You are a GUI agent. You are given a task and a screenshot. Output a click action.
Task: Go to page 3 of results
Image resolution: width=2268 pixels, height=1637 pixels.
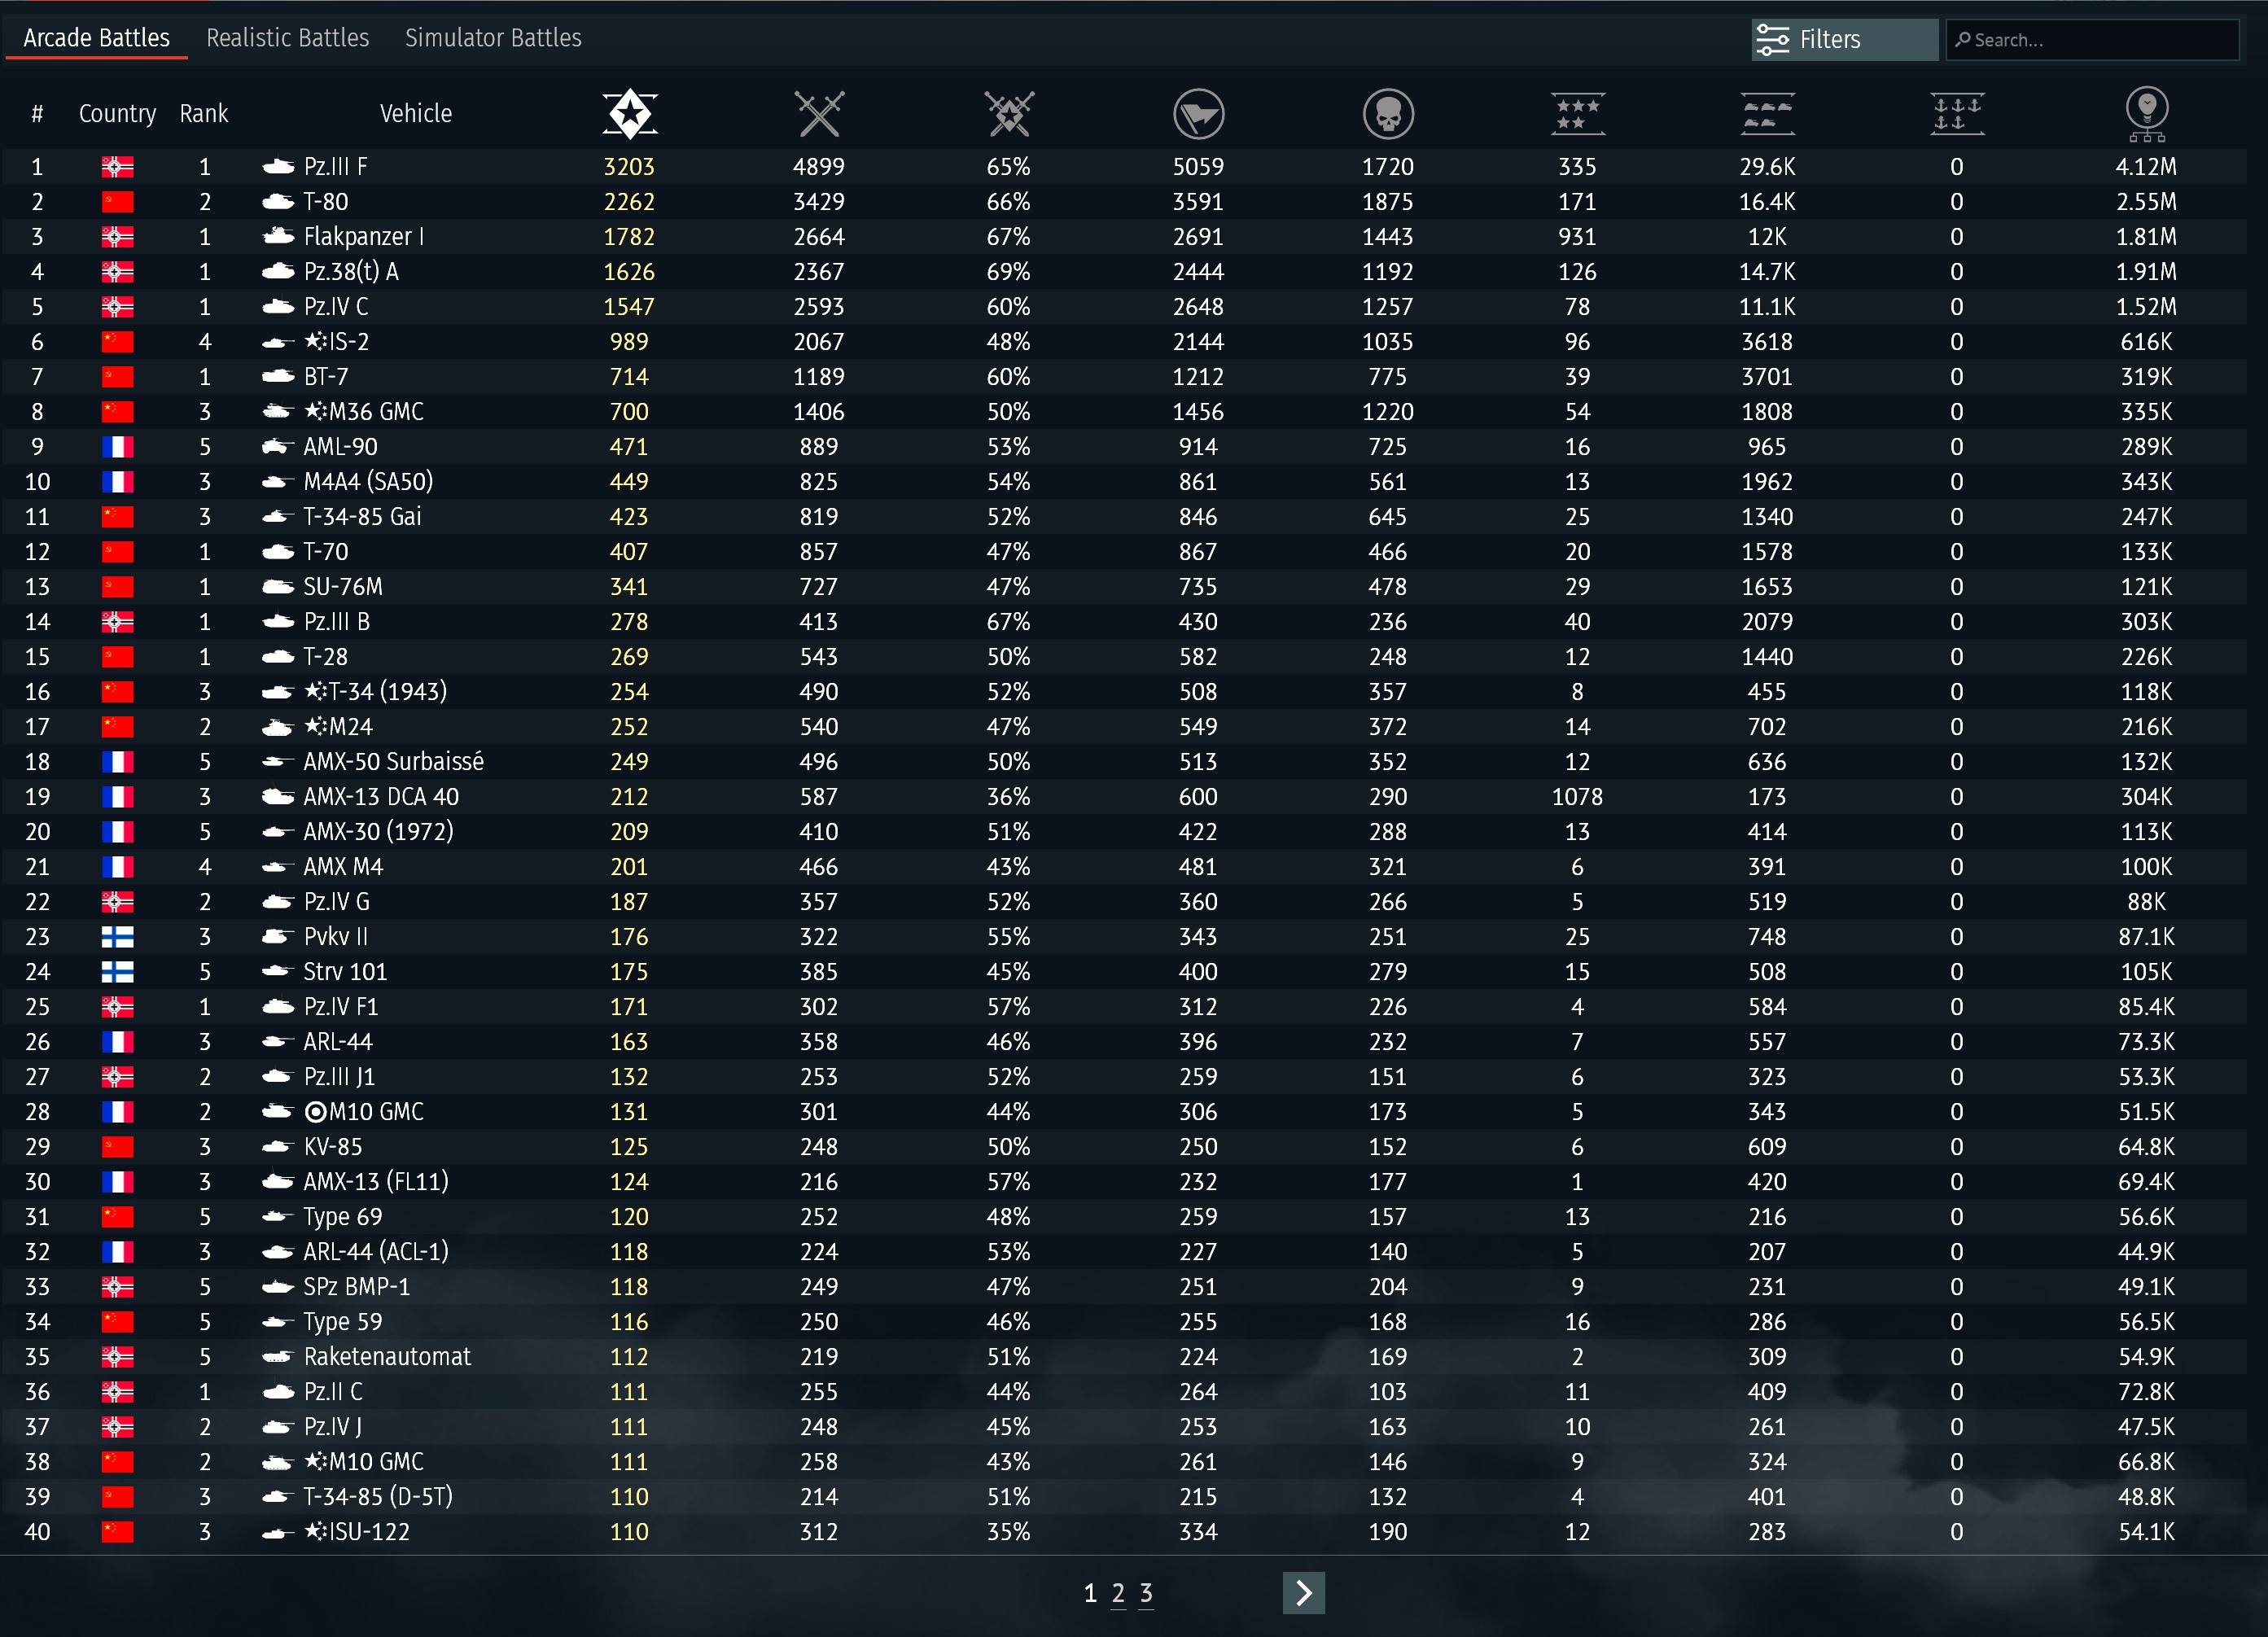tap(1146, 1593)
